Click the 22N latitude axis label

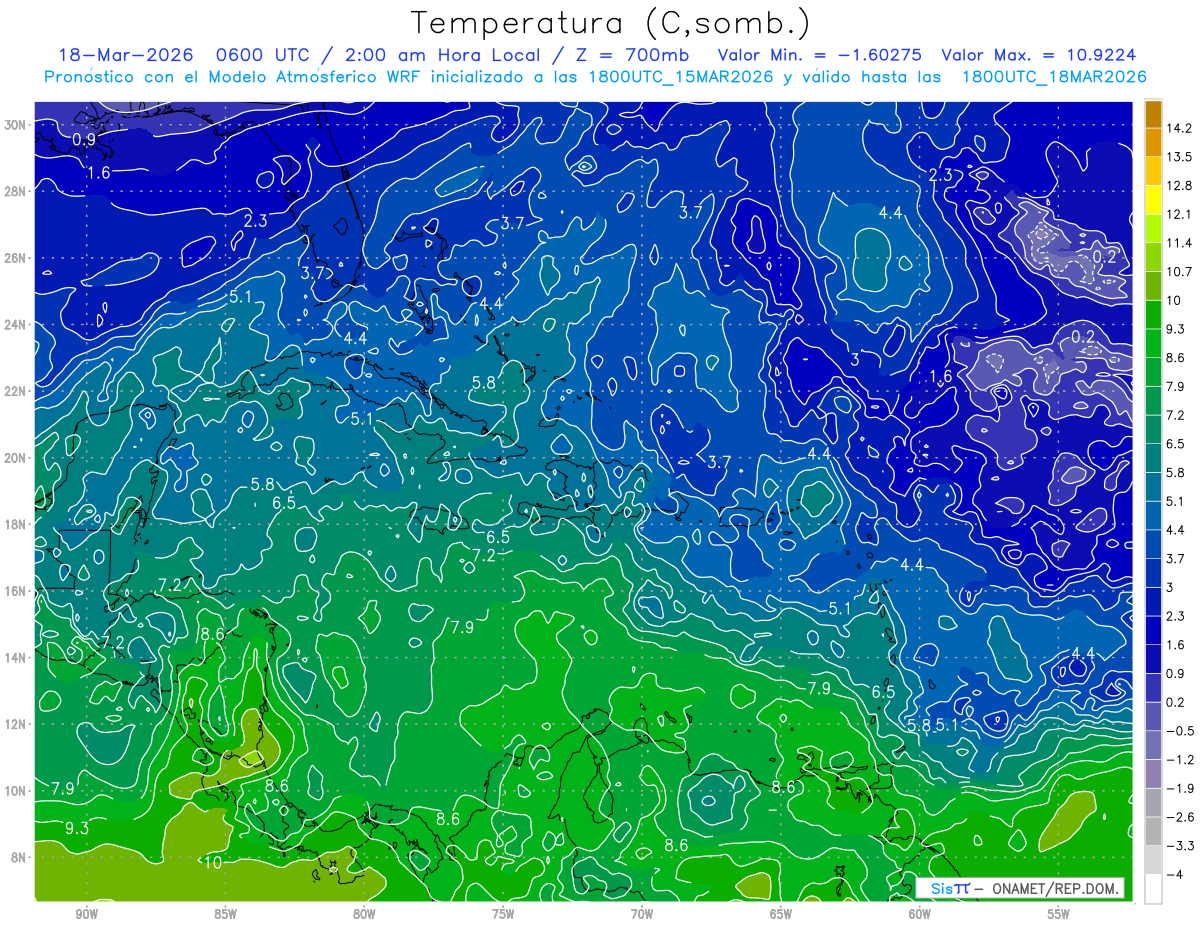point(17,391)
